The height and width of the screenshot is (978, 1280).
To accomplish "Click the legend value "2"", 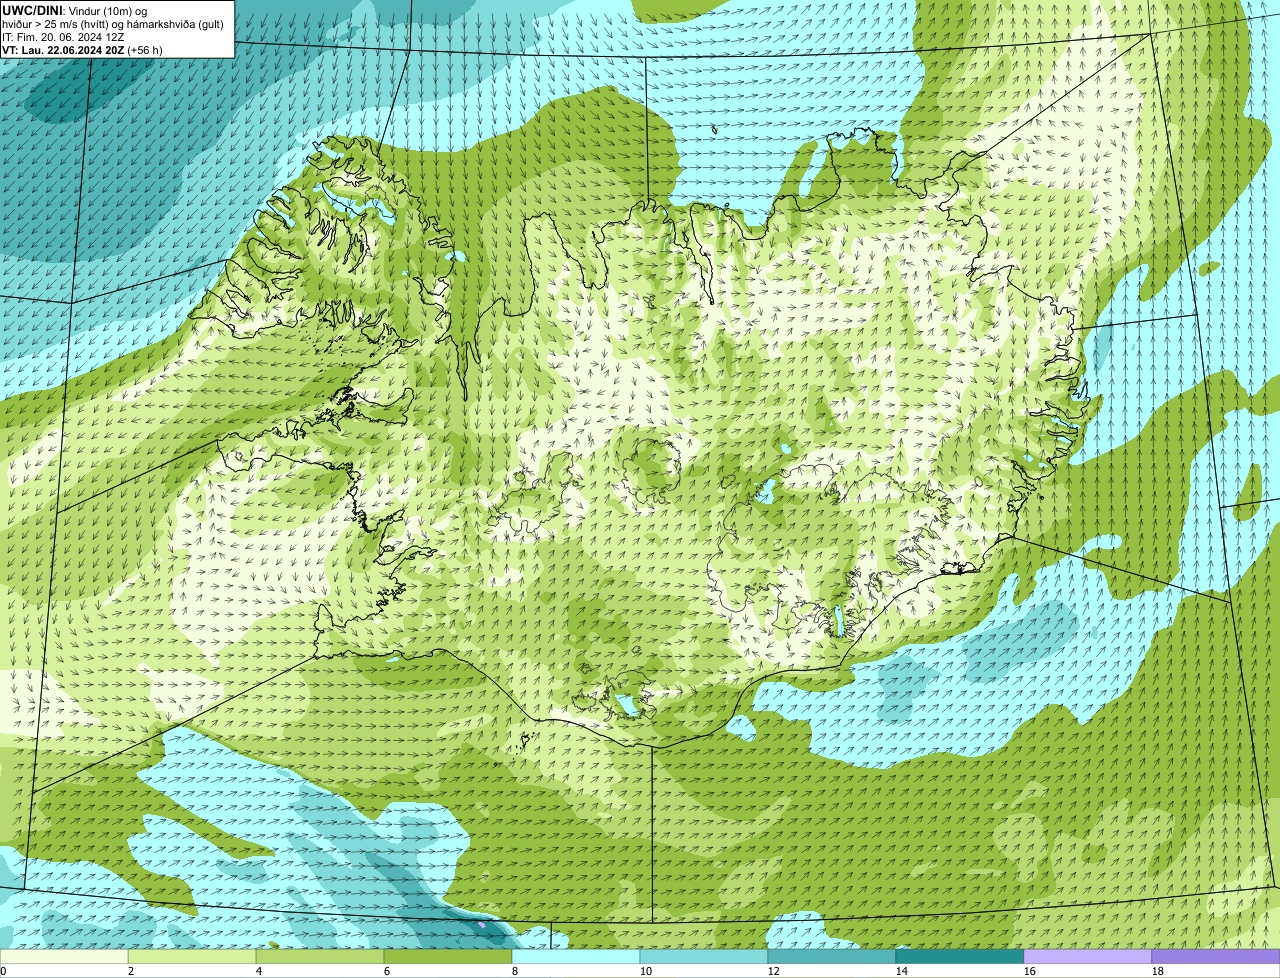I will click(131, 971).
